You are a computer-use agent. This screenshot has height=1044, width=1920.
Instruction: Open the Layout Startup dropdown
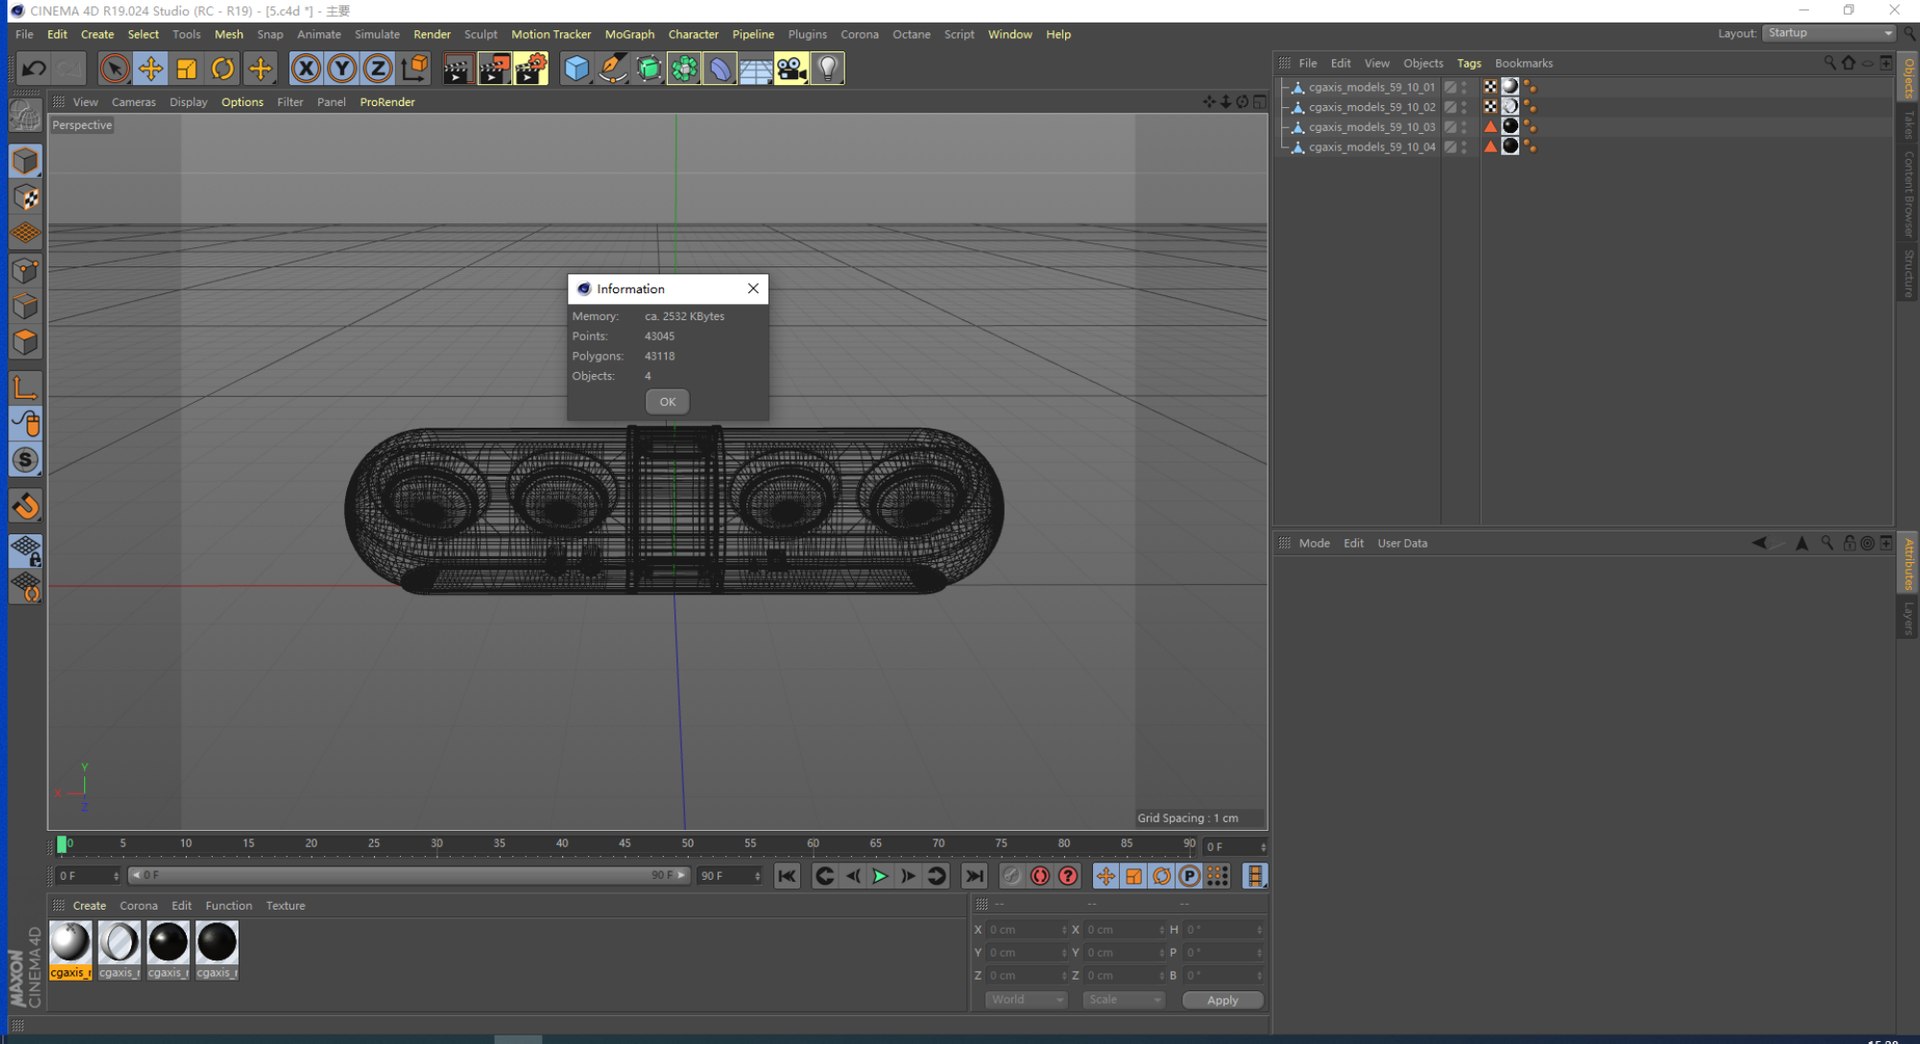click(x=1828, y=33)
